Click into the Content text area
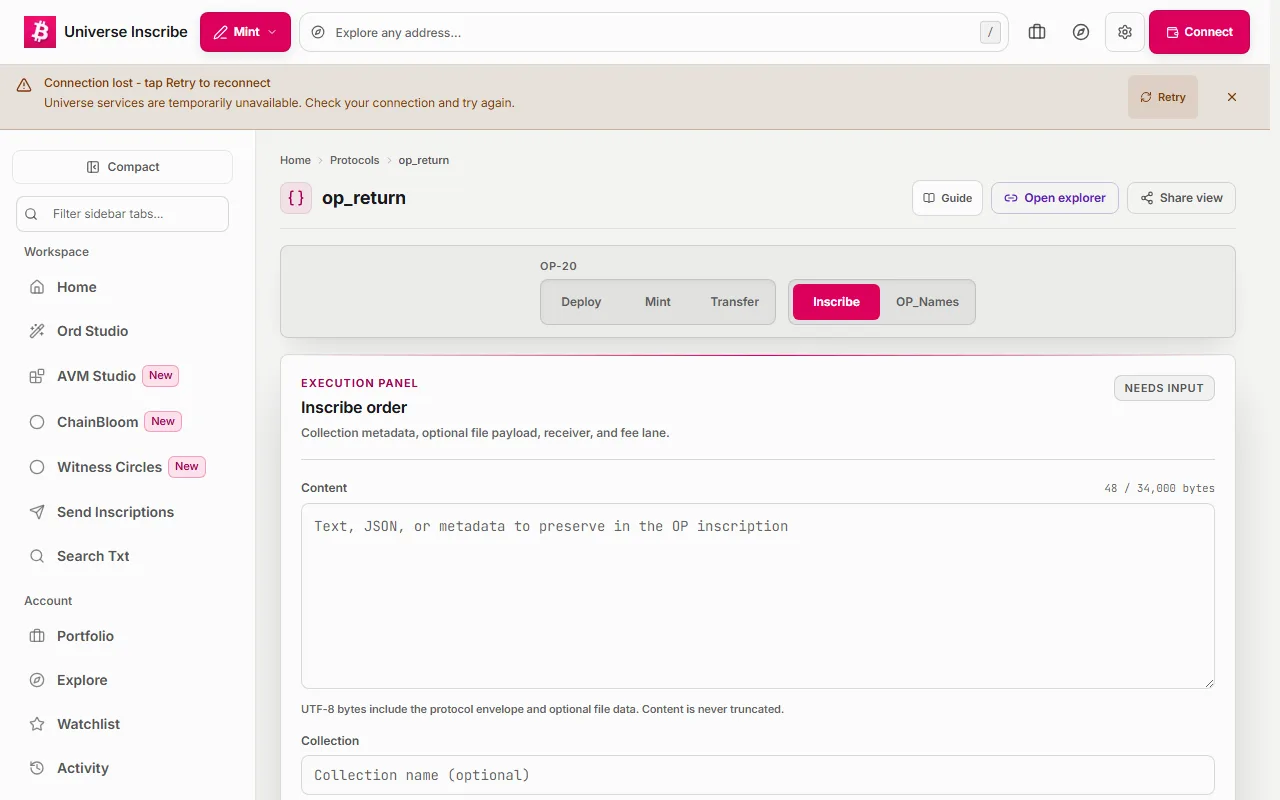 click(758, 596)
